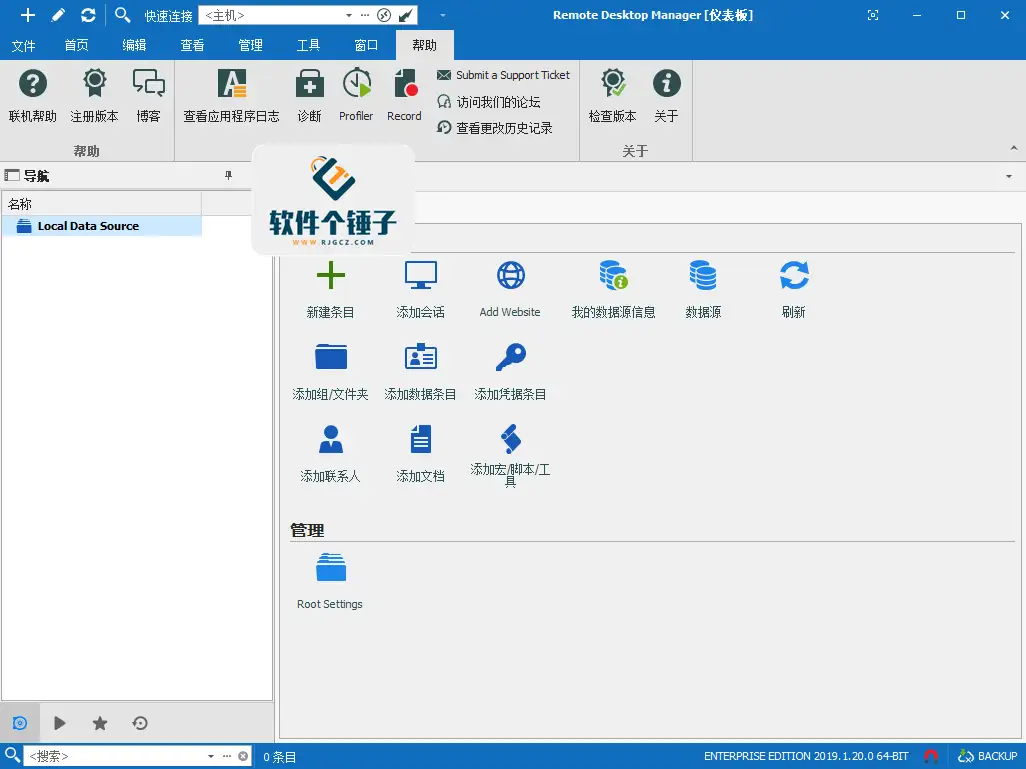The height and width of the screenshot is (769, 1026).
Task: Click the quick-search magnifier in title bar
Action: point(122,14)
